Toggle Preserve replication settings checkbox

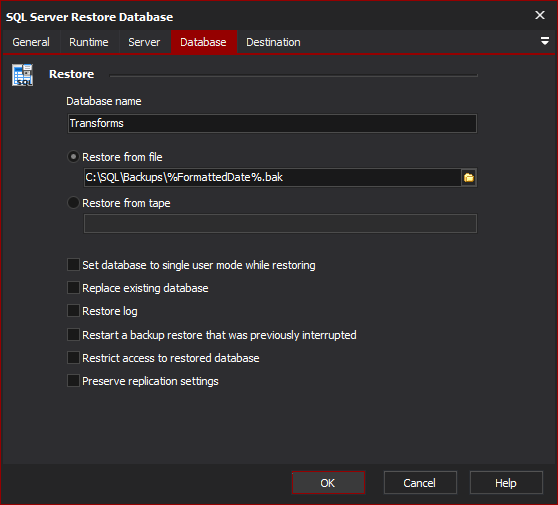pyautogui.click(x=73, y=381)
